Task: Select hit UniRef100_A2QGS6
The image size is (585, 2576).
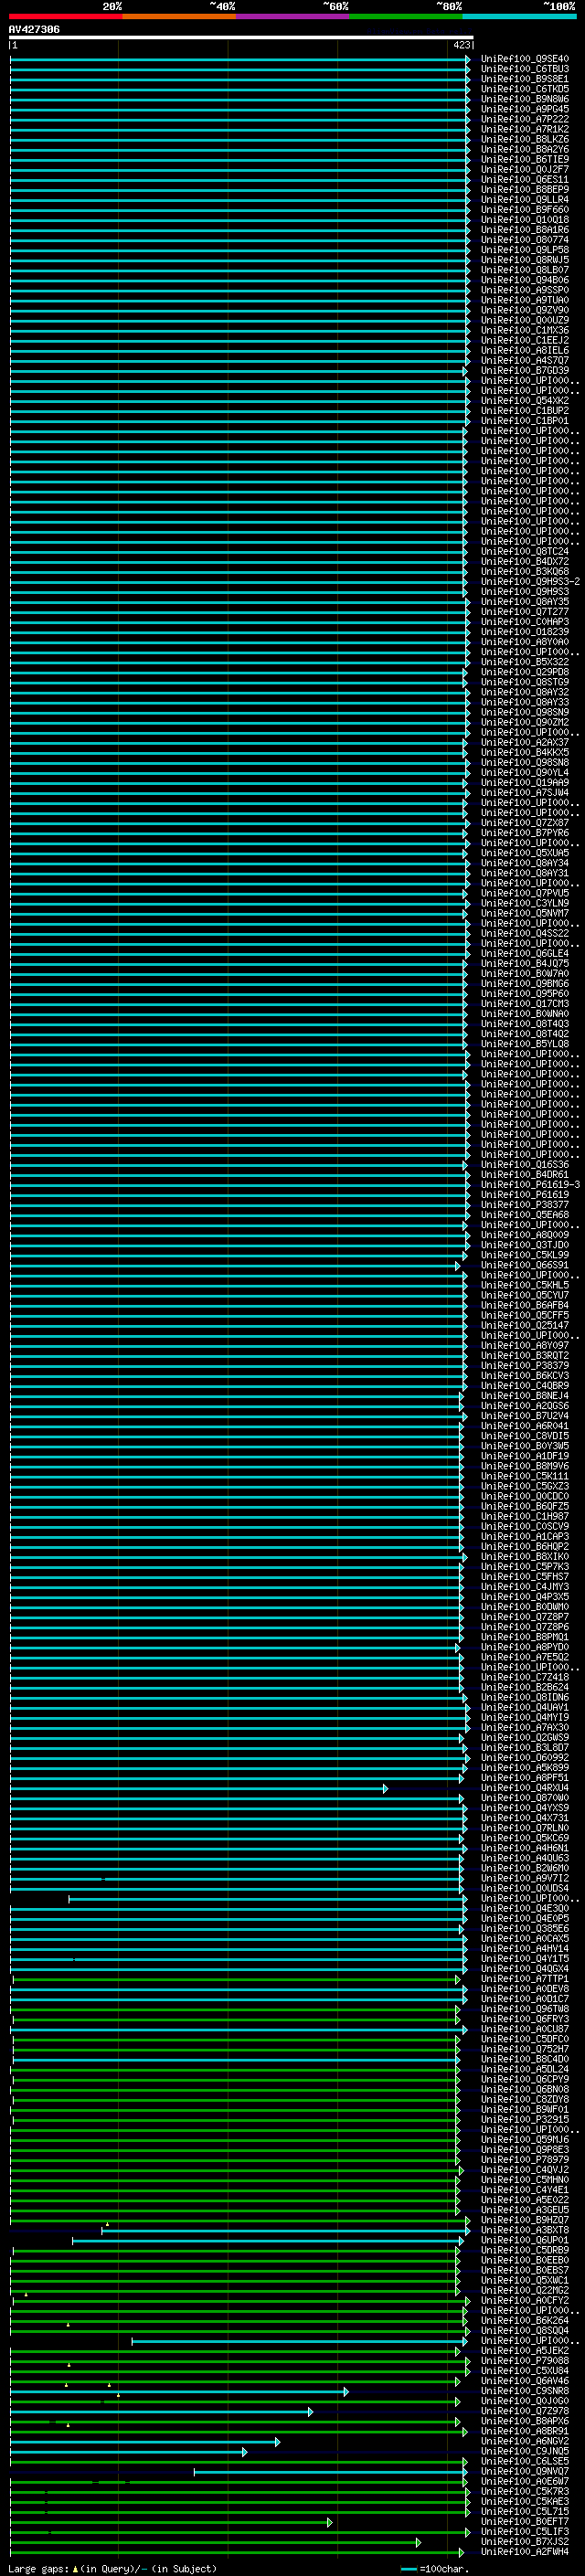Action: pos(525,1405)
